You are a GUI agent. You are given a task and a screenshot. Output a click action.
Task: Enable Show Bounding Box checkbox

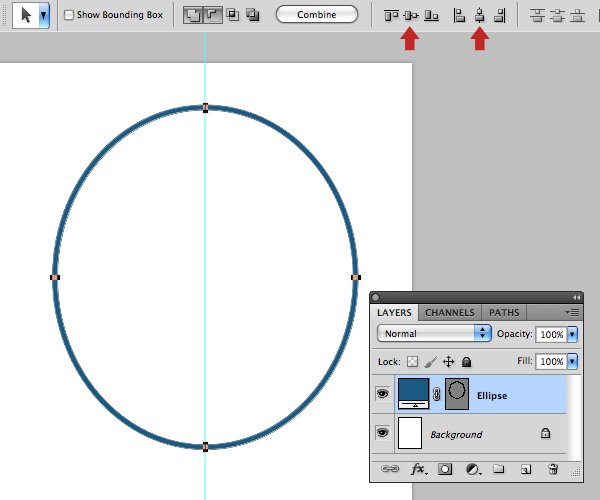point(69,15)
